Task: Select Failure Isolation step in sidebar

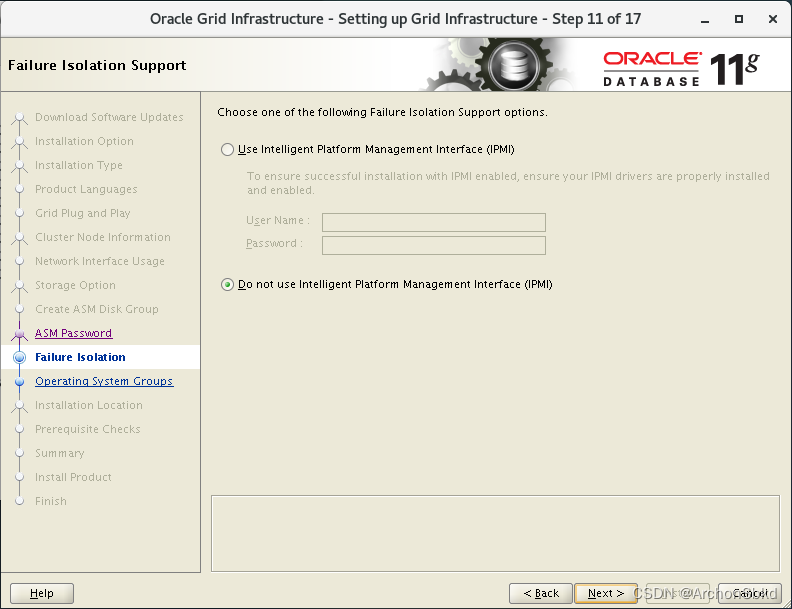Action: click(80, 357)
